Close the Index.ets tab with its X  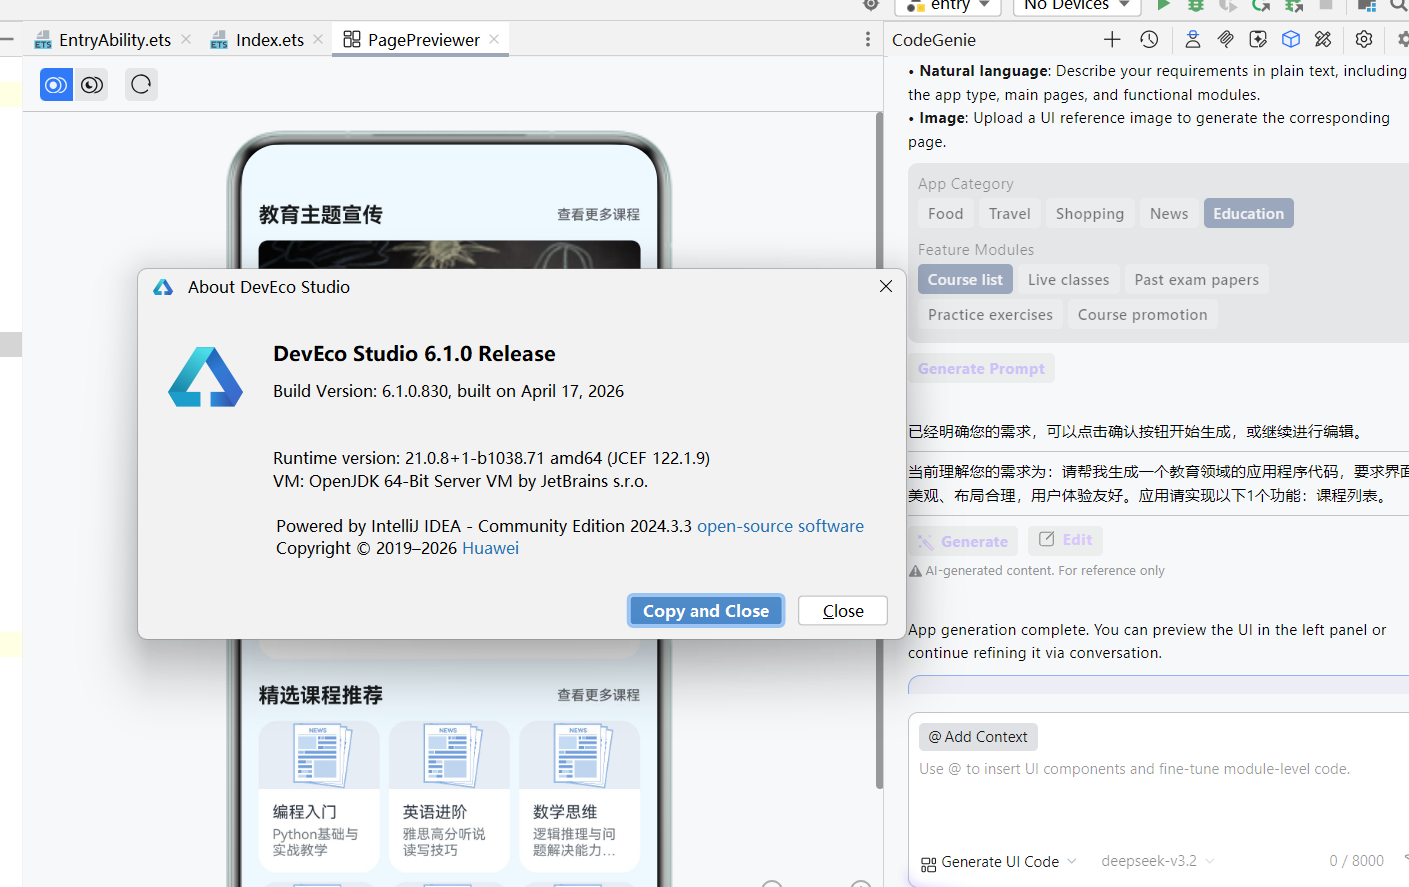tap(318, 39)
